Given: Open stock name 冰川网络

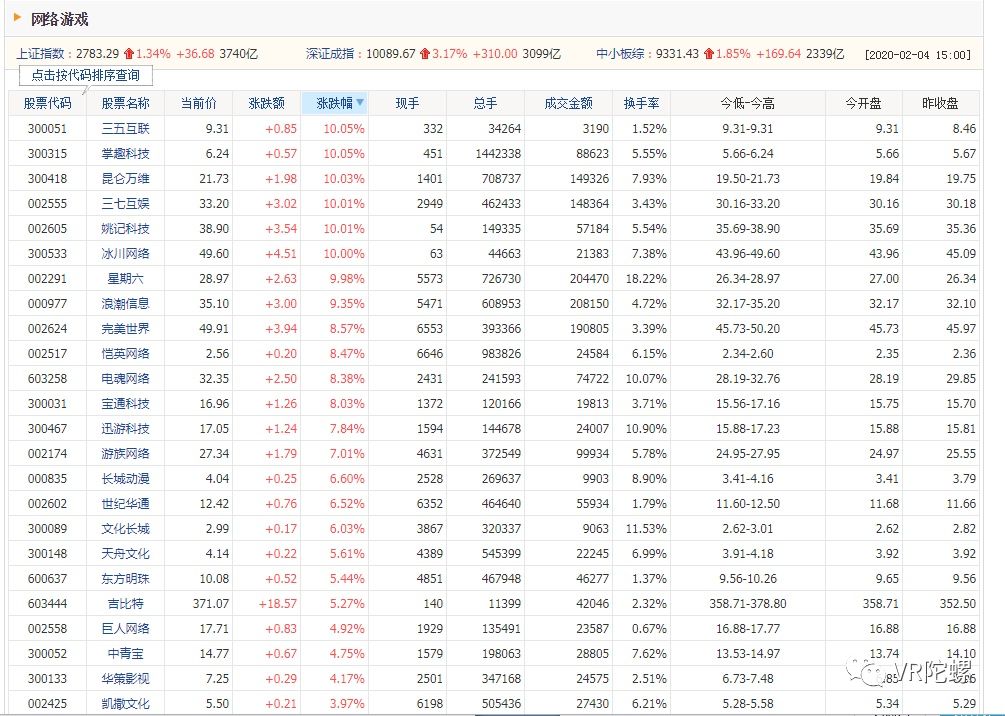Looking at the screenshot, I should tap(126, 253).
